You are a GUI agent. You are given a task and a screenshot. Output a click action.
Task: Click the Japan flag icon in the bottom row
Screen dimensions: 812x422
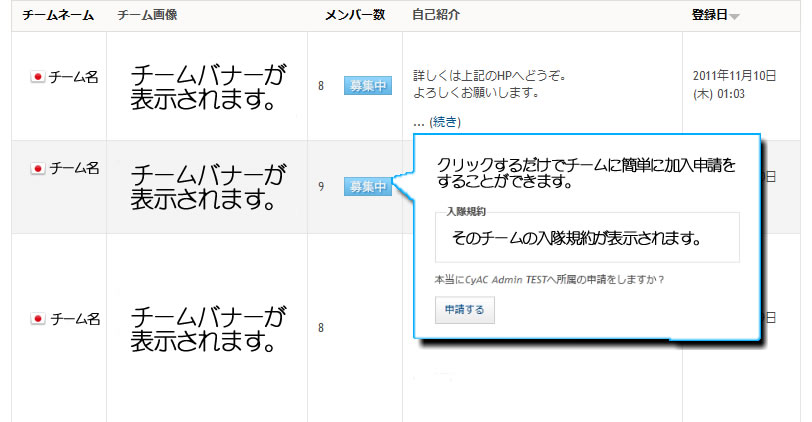(38, 319)
